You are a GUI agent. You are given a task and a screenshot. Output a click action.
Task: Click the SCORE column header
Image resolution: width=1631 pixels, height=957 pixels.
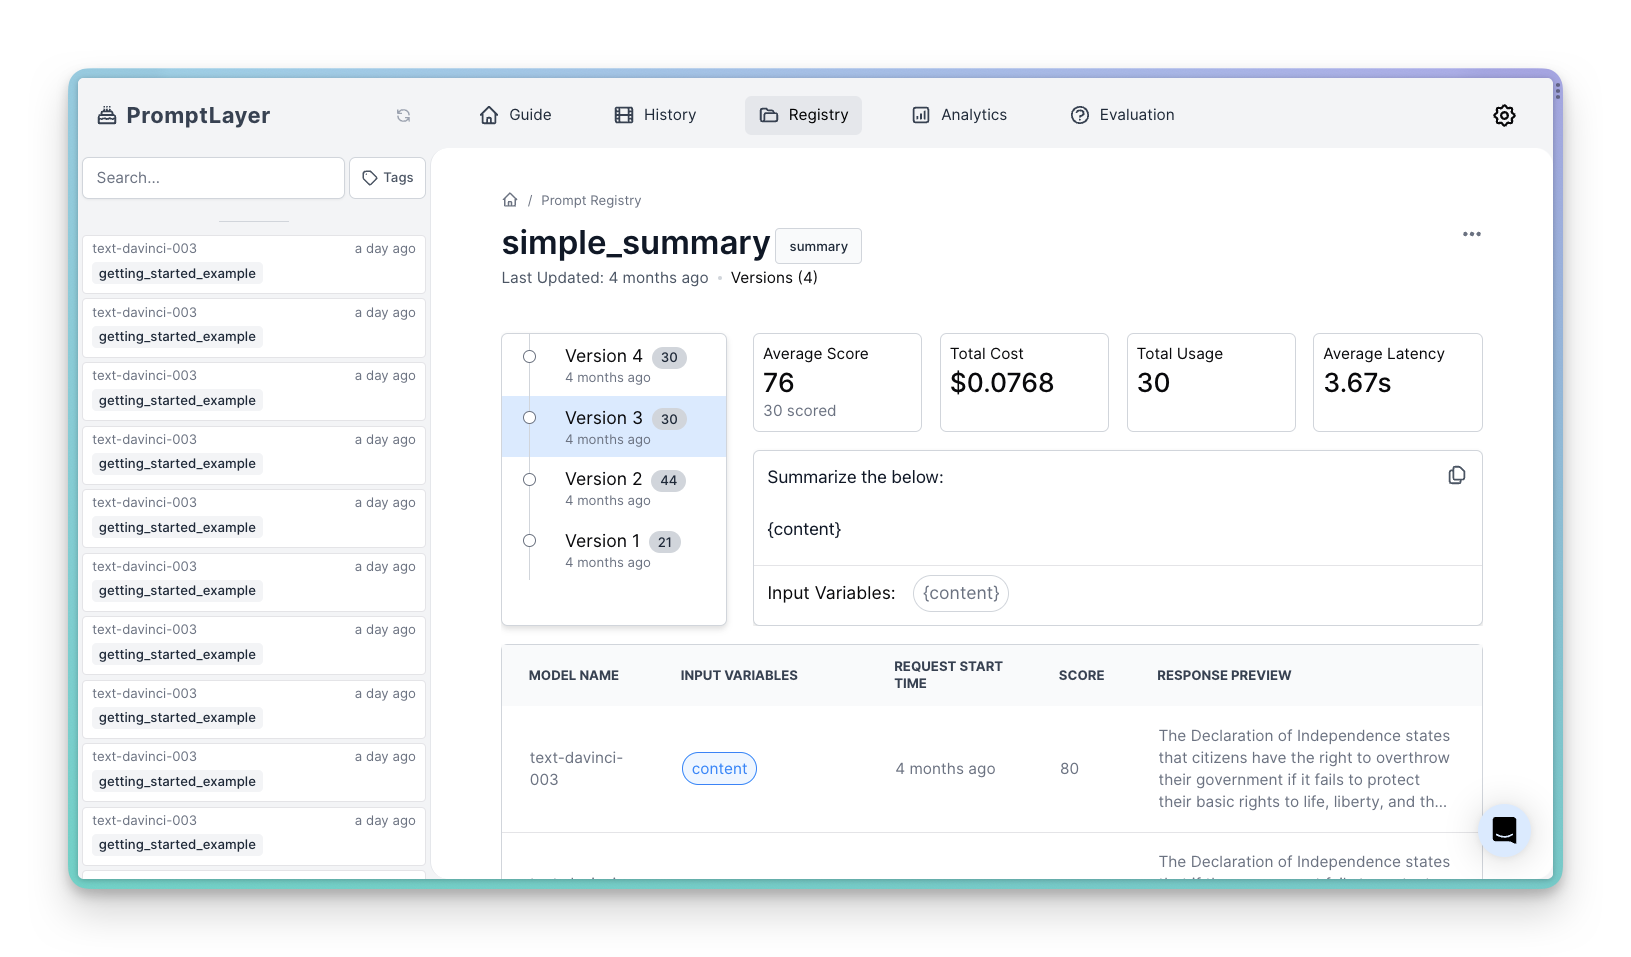click(1081, 676)
